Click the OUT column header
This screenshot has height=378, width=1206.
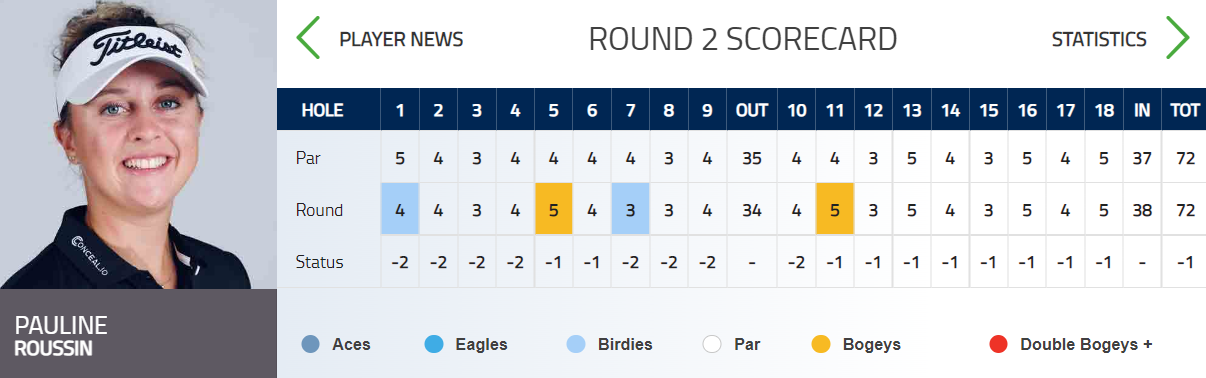751,110
